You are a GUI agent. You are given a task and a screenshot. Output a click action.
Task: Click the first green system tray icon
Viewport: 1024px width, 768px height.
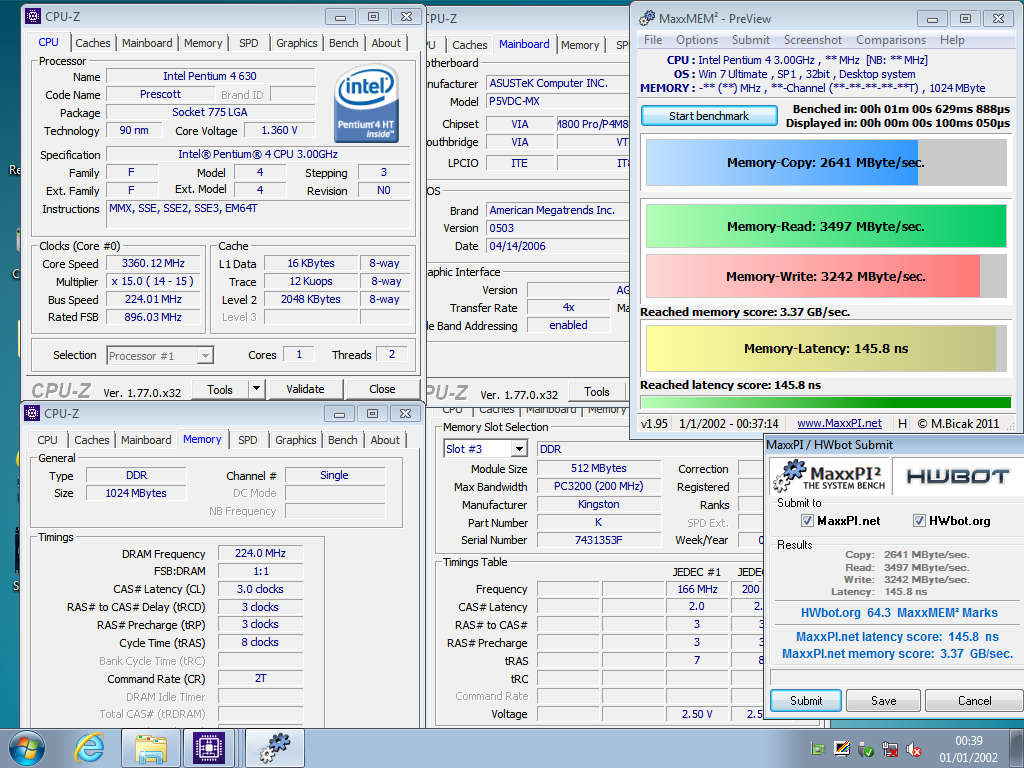(818, 749)
